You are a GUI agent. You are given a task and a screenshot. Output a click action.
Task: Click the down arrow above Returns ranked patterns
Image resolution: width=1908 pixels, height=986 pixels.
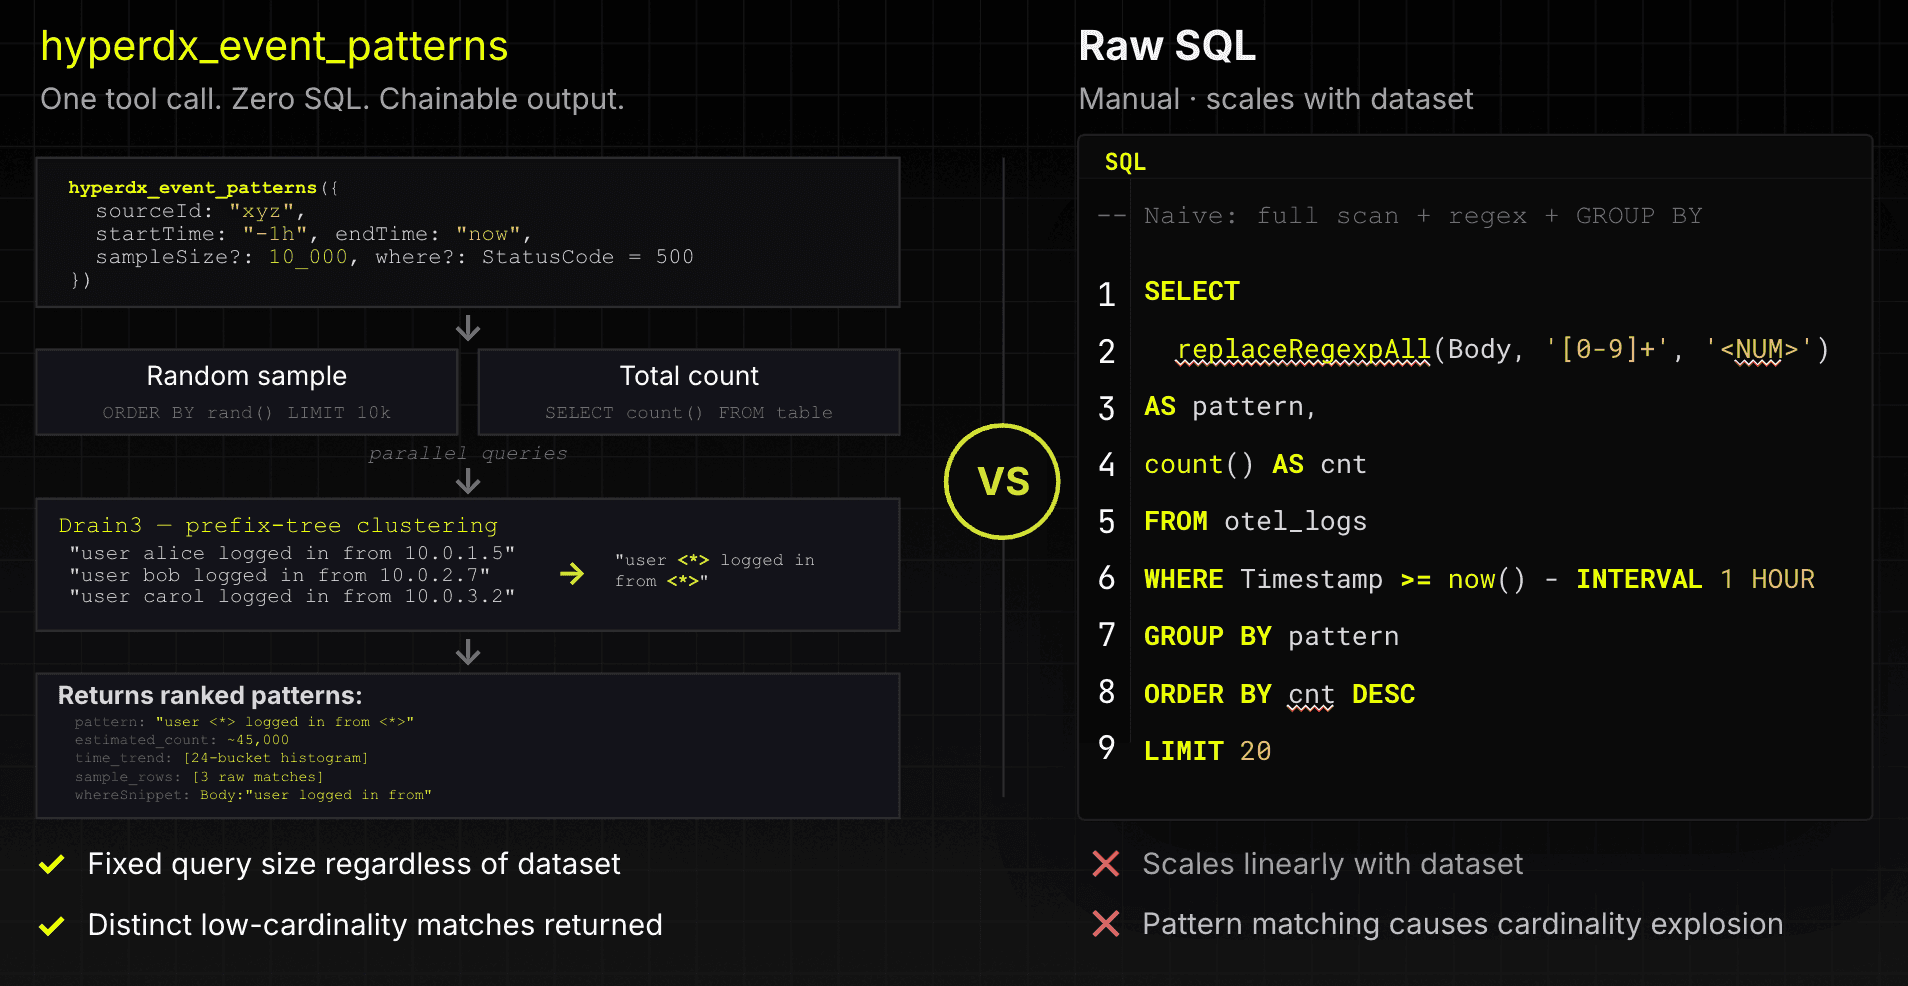tap(468, 653)
